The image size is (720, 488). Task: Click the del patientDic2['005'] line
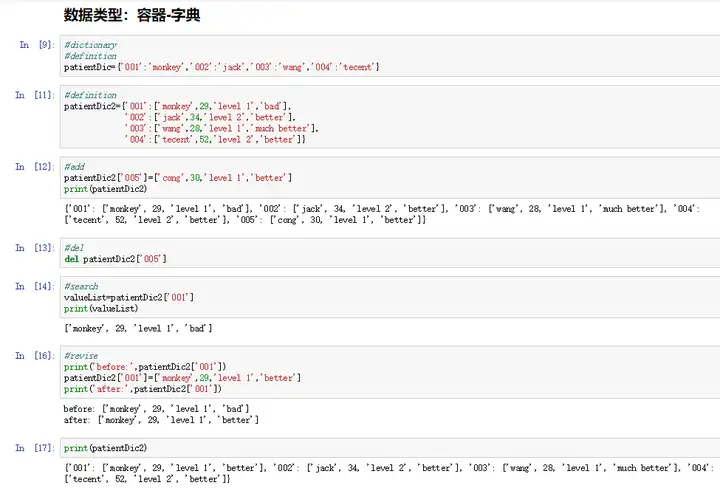115,259
